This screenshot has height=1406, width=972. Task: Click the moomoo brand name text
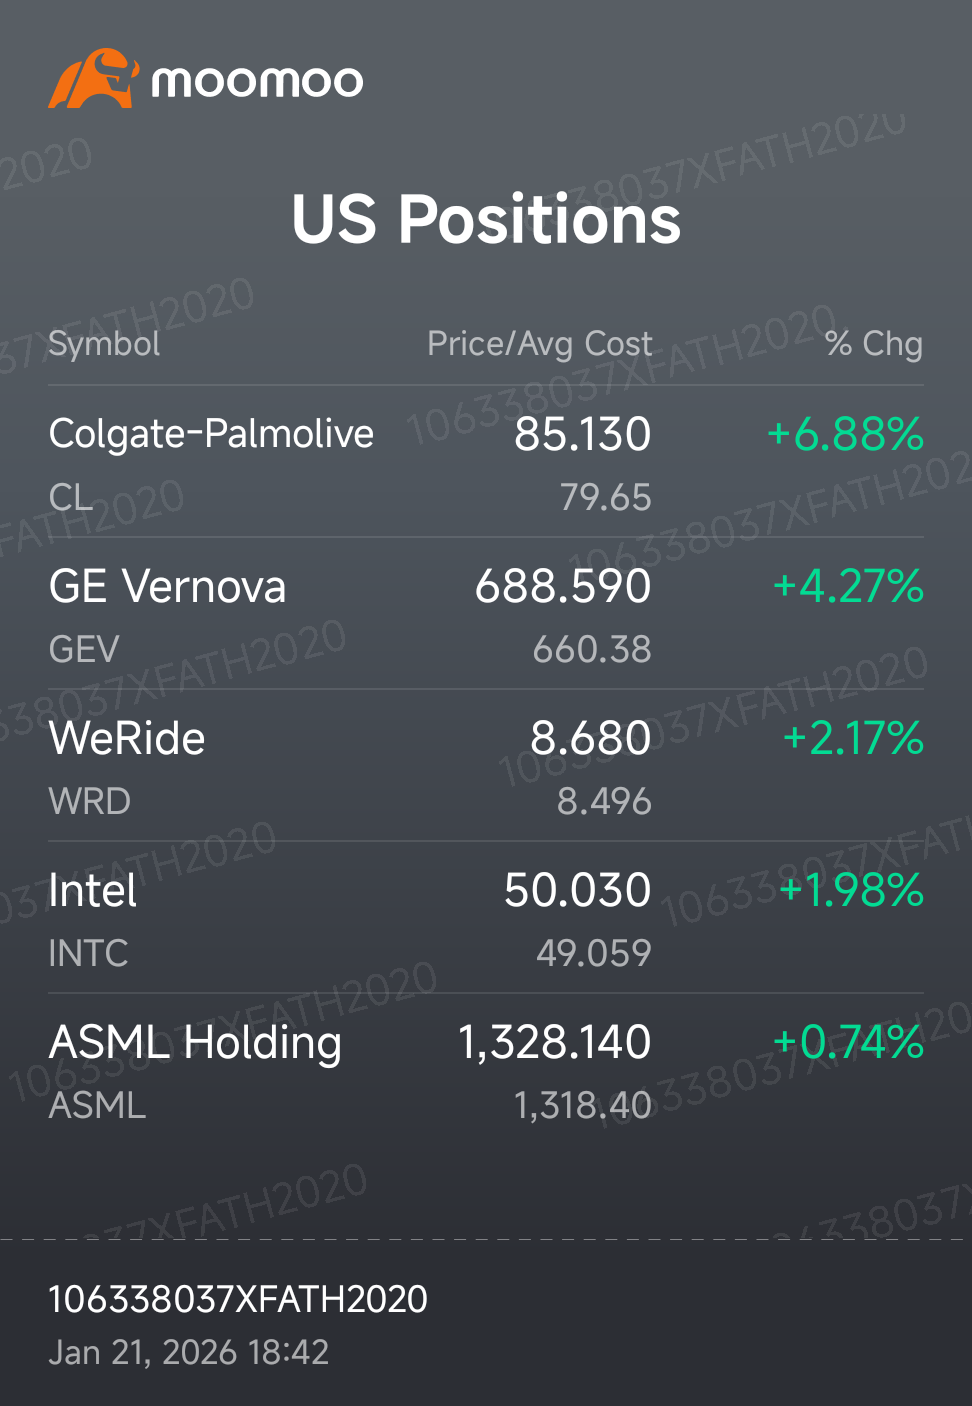coord(257,81)
